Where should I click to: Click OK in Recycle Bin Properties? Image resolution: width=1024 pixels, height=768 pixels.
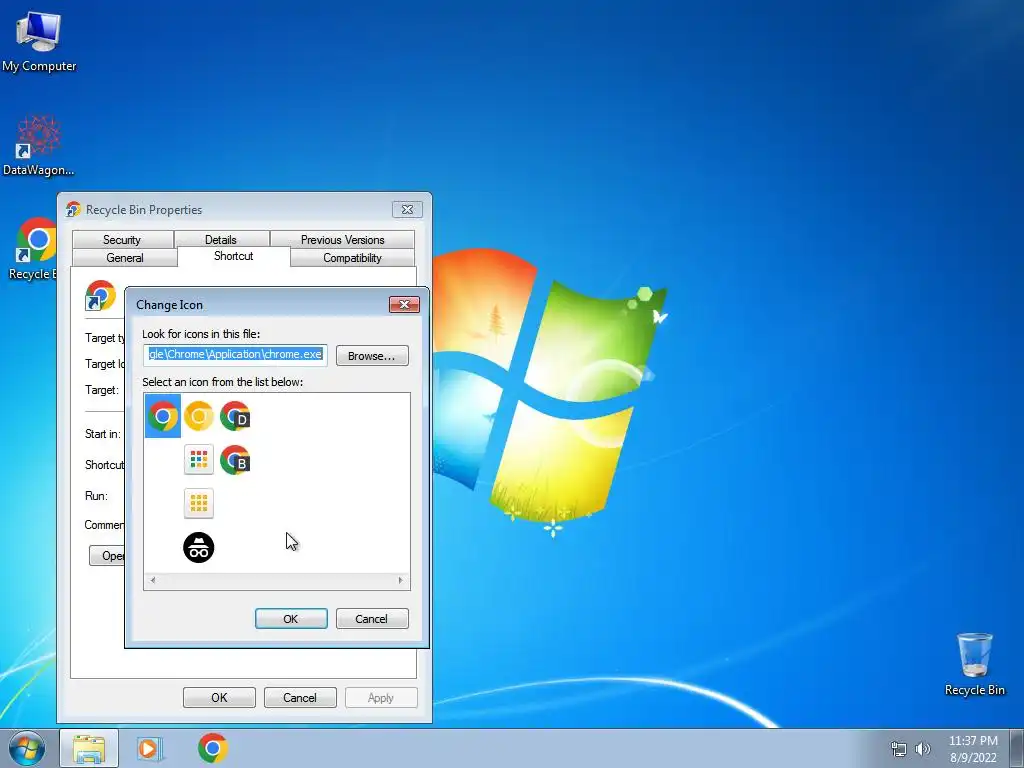coord(219,697)
